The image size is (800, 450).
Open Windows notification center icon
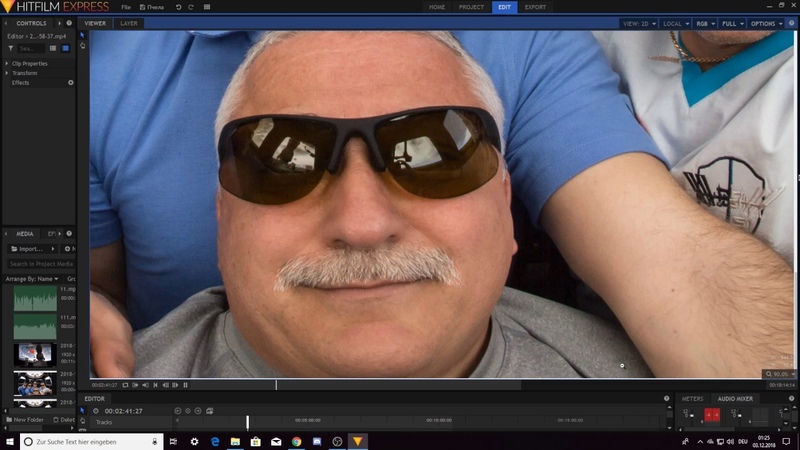pyautogui.click(x=786, y=441)
